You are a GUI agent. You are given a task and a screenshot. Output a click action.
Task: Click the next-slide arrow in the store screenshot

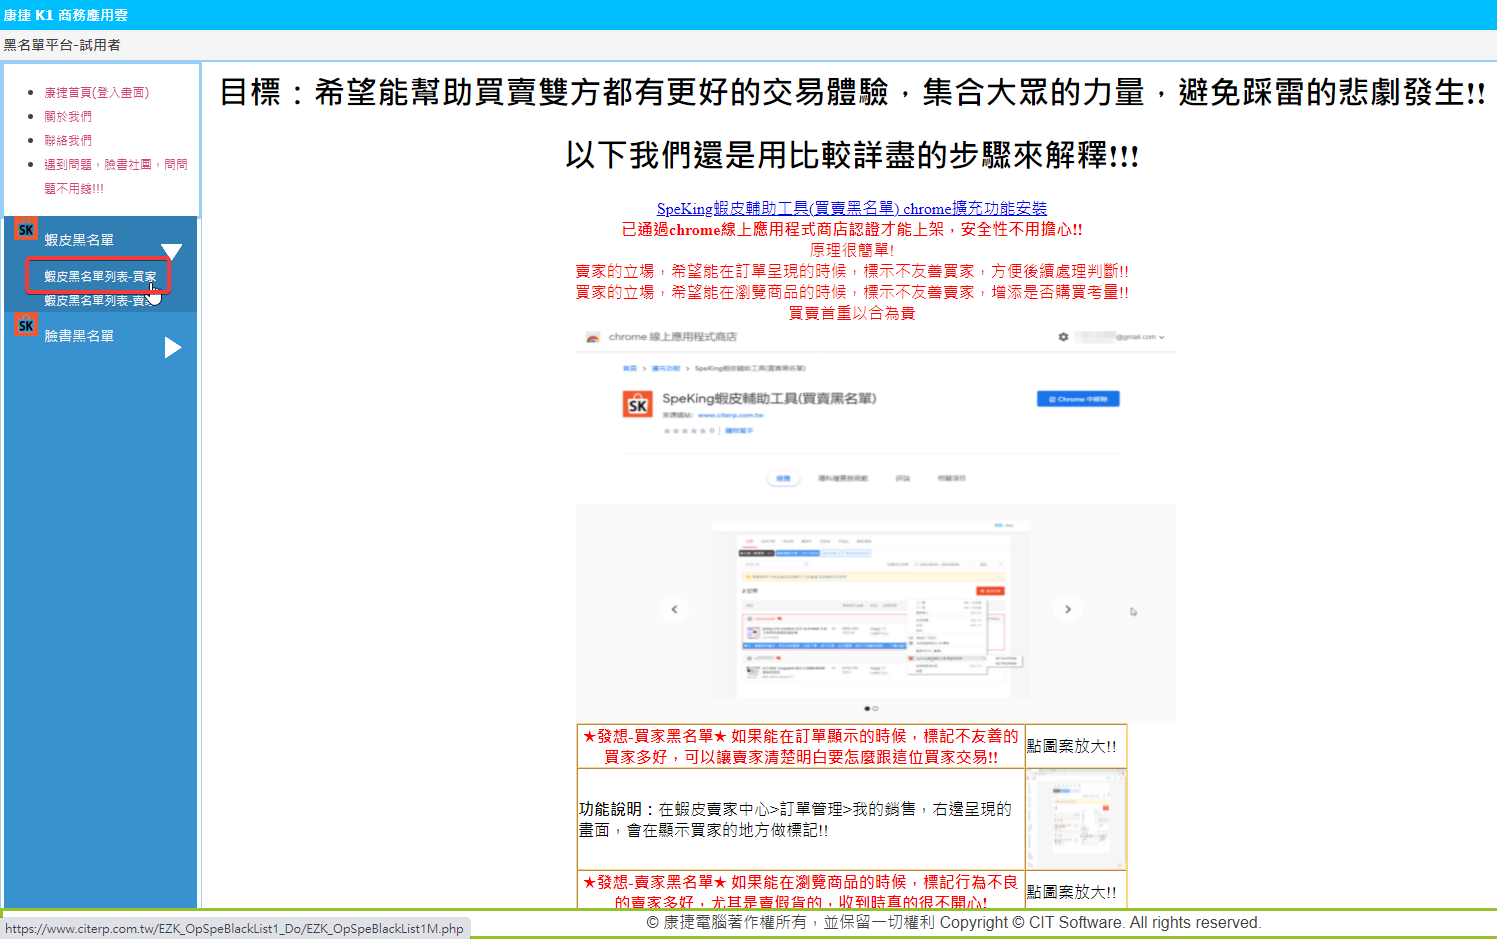[x=1067, y=609]
